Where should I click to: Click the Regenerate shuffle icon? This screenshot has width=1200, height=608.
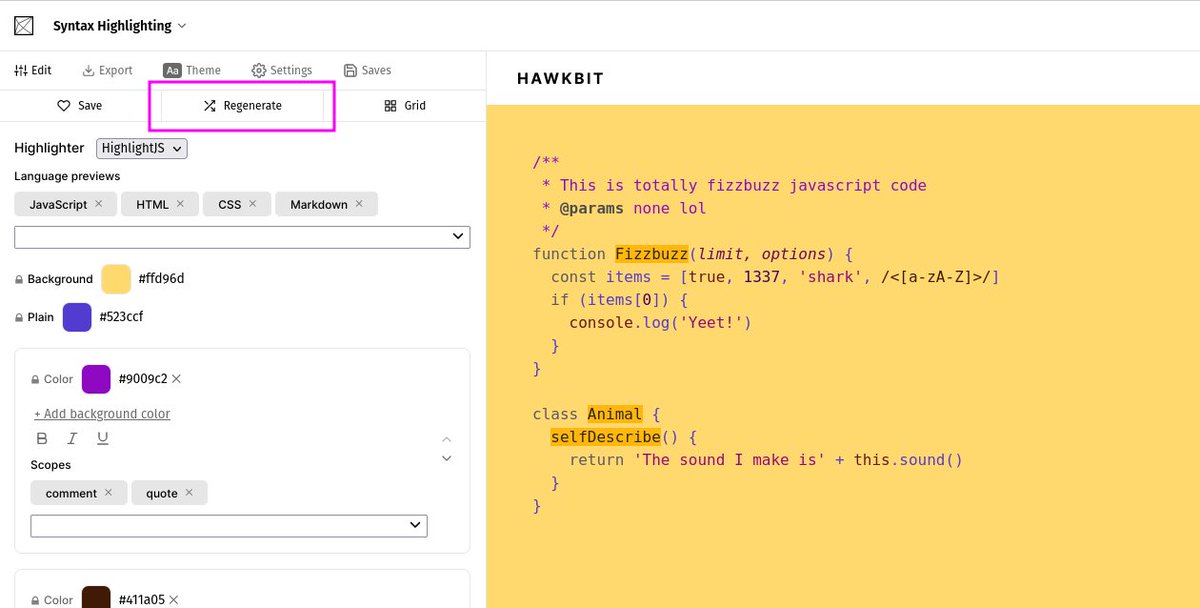[x=210, y=104]
